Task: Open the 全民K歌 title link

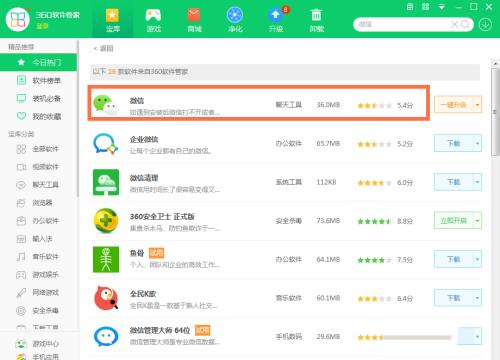Action: point(143,294)
